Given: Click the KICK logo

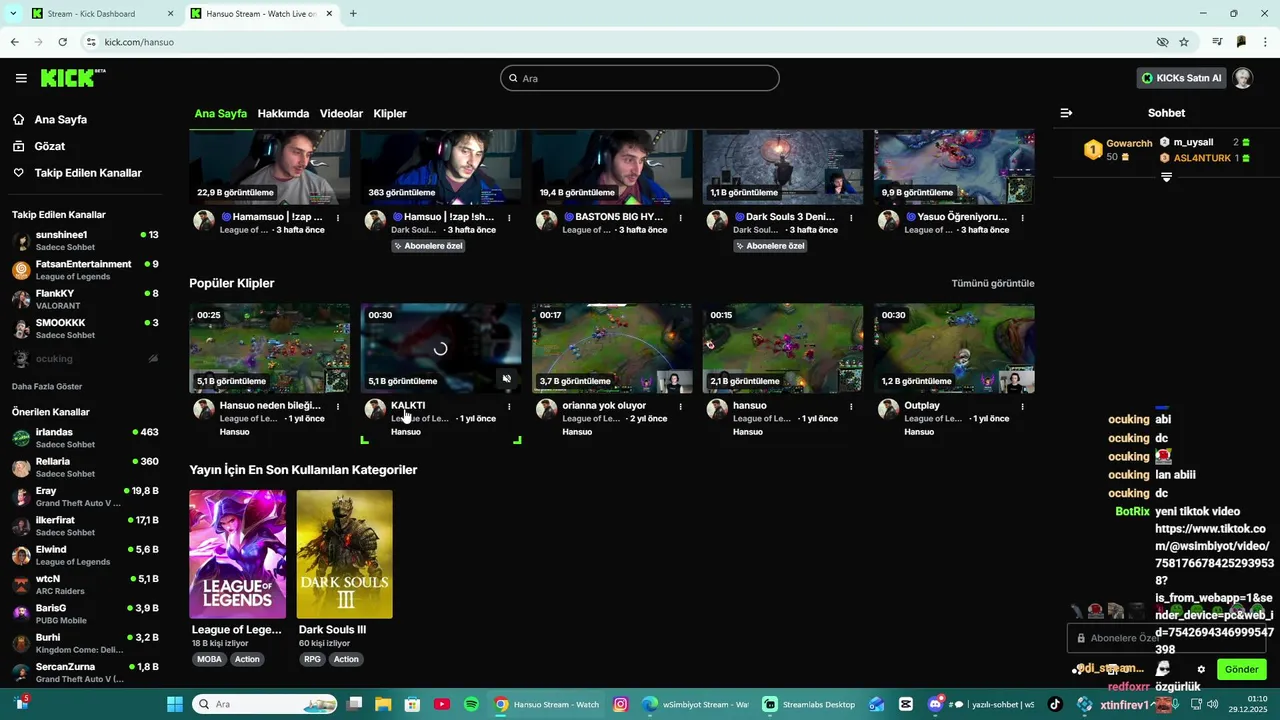Looking at the screenshot, I should (x=73, y=78).
